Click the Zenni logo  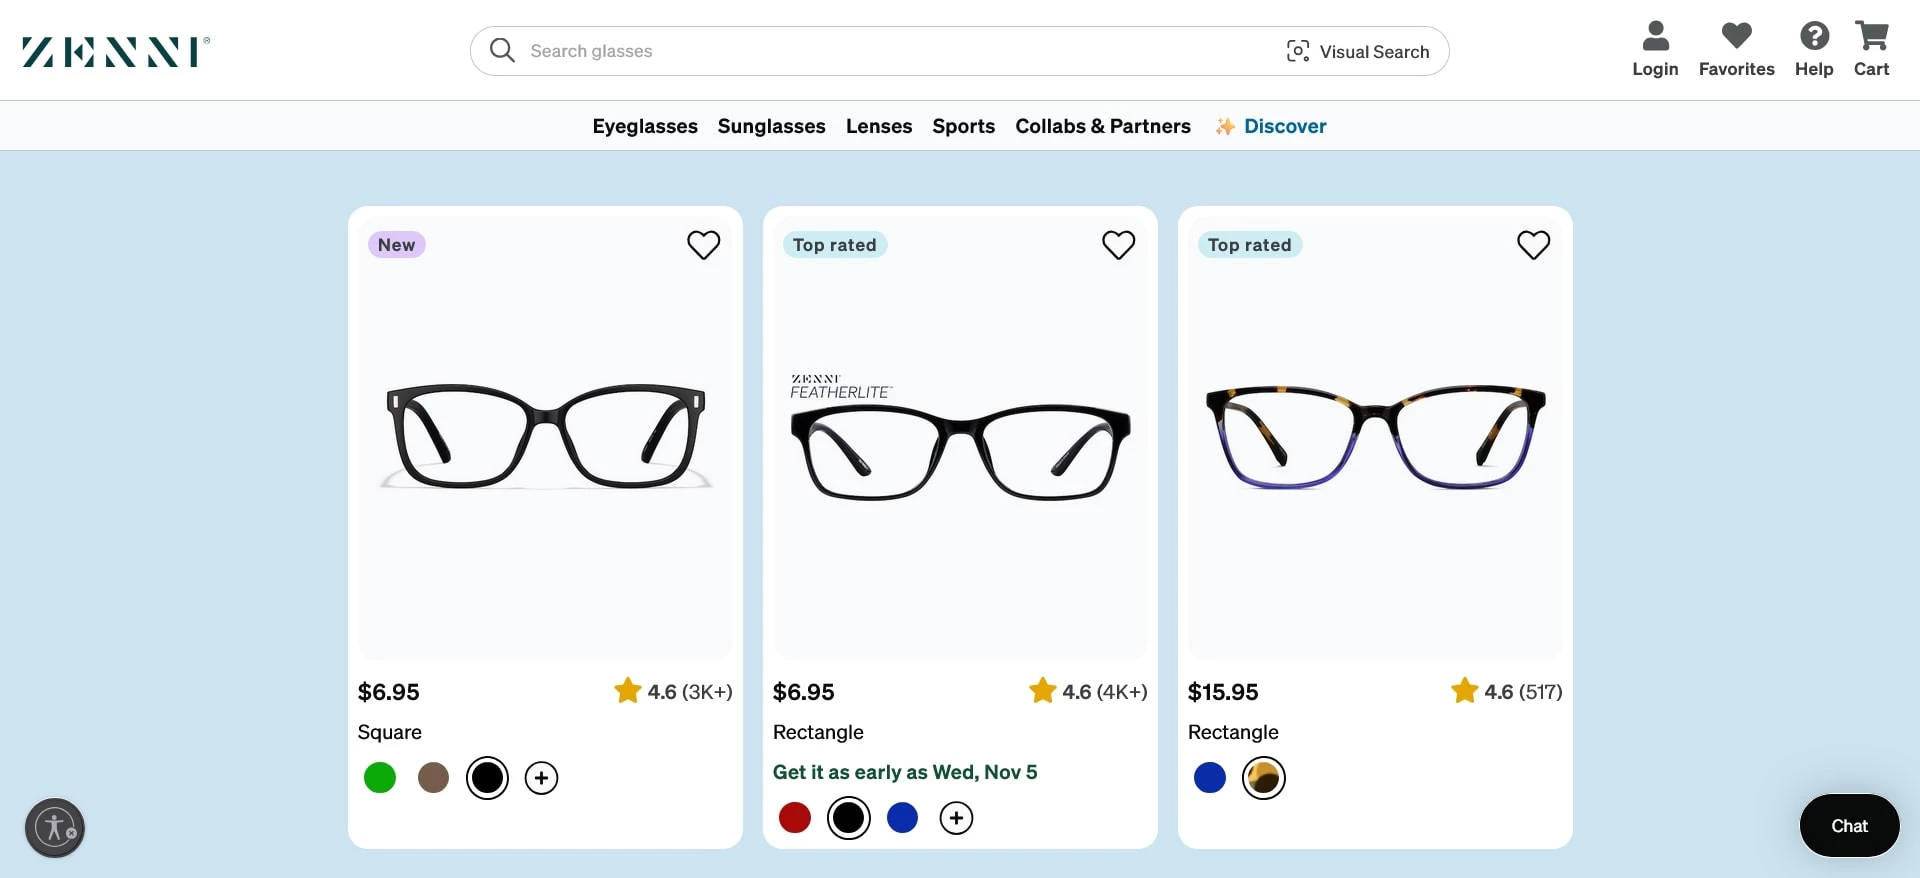[x=116, y=52]
